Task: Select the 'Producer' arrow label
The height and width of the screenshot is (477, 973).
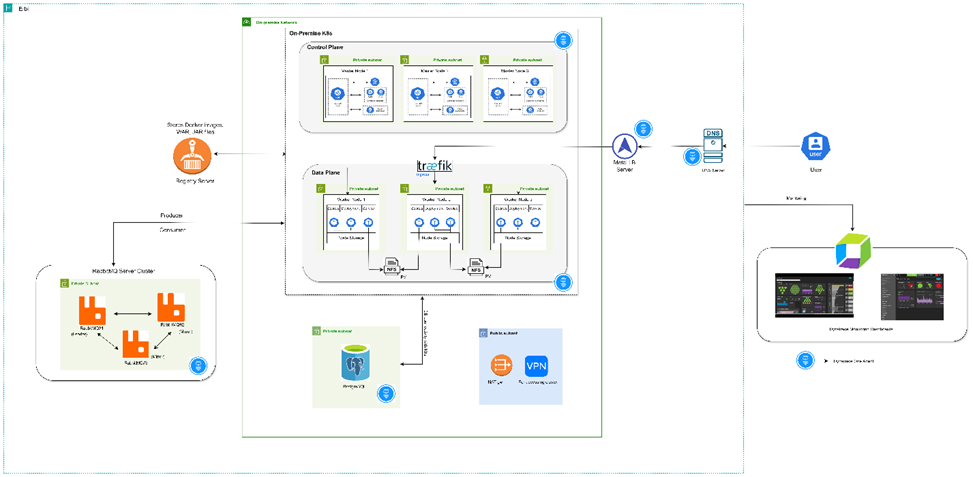Action: pyautogui.click(x=172, y=216)
